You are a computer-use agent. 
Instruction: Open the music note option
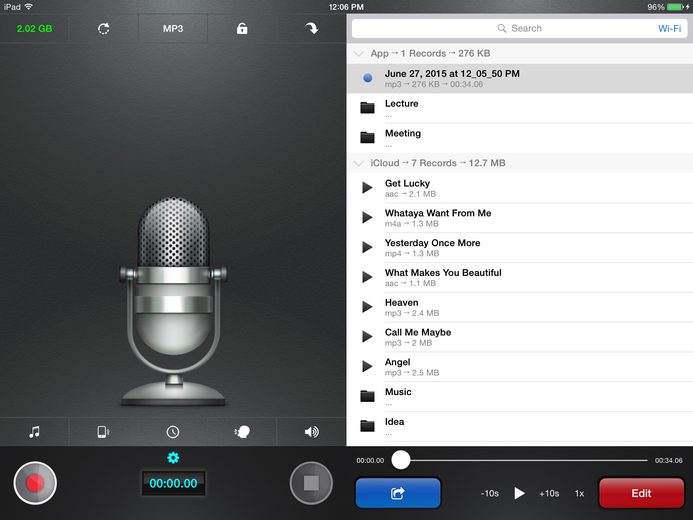[x=34, y=432]
